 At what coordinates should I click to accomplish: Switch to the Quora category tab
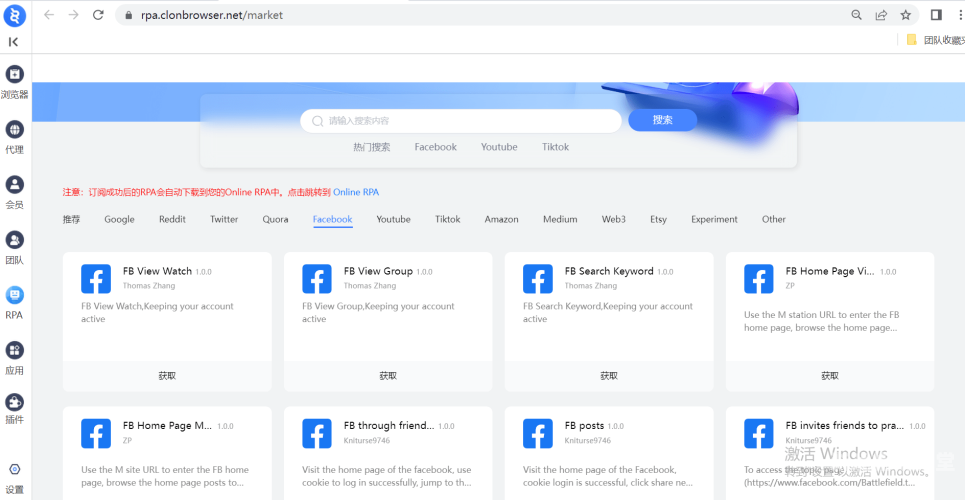click(x=275, y=219)
